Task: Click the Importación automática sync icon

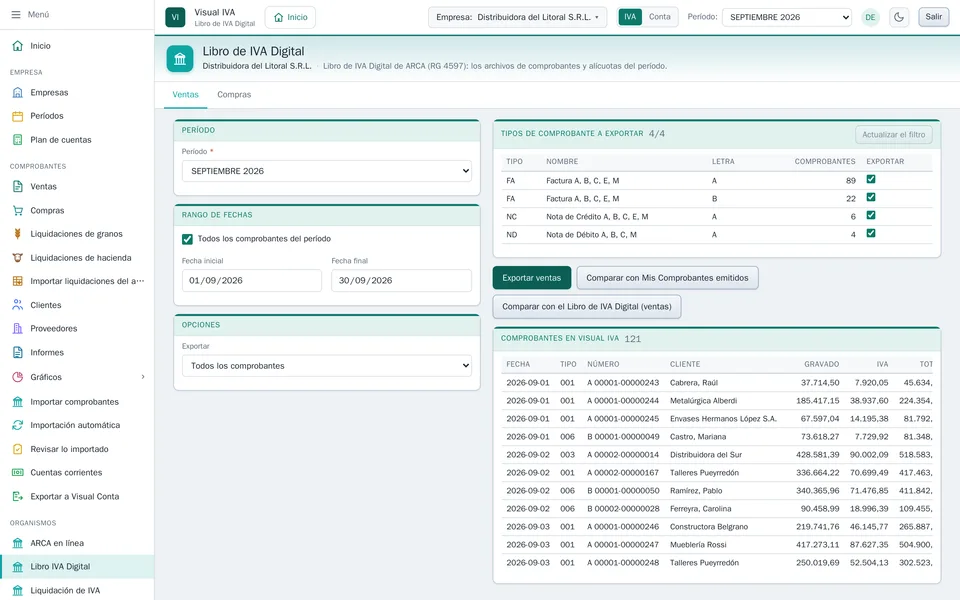Action: tap(18, 425)
